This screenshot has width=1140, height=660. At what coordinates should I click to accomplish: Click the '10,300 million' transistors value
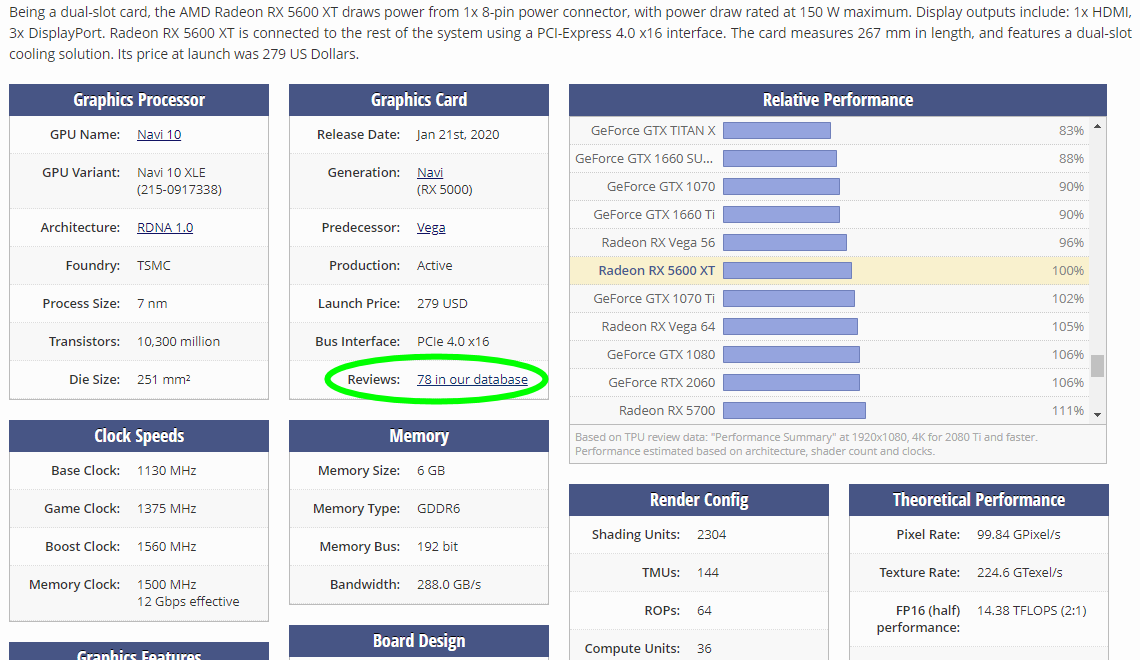point(178,342)
